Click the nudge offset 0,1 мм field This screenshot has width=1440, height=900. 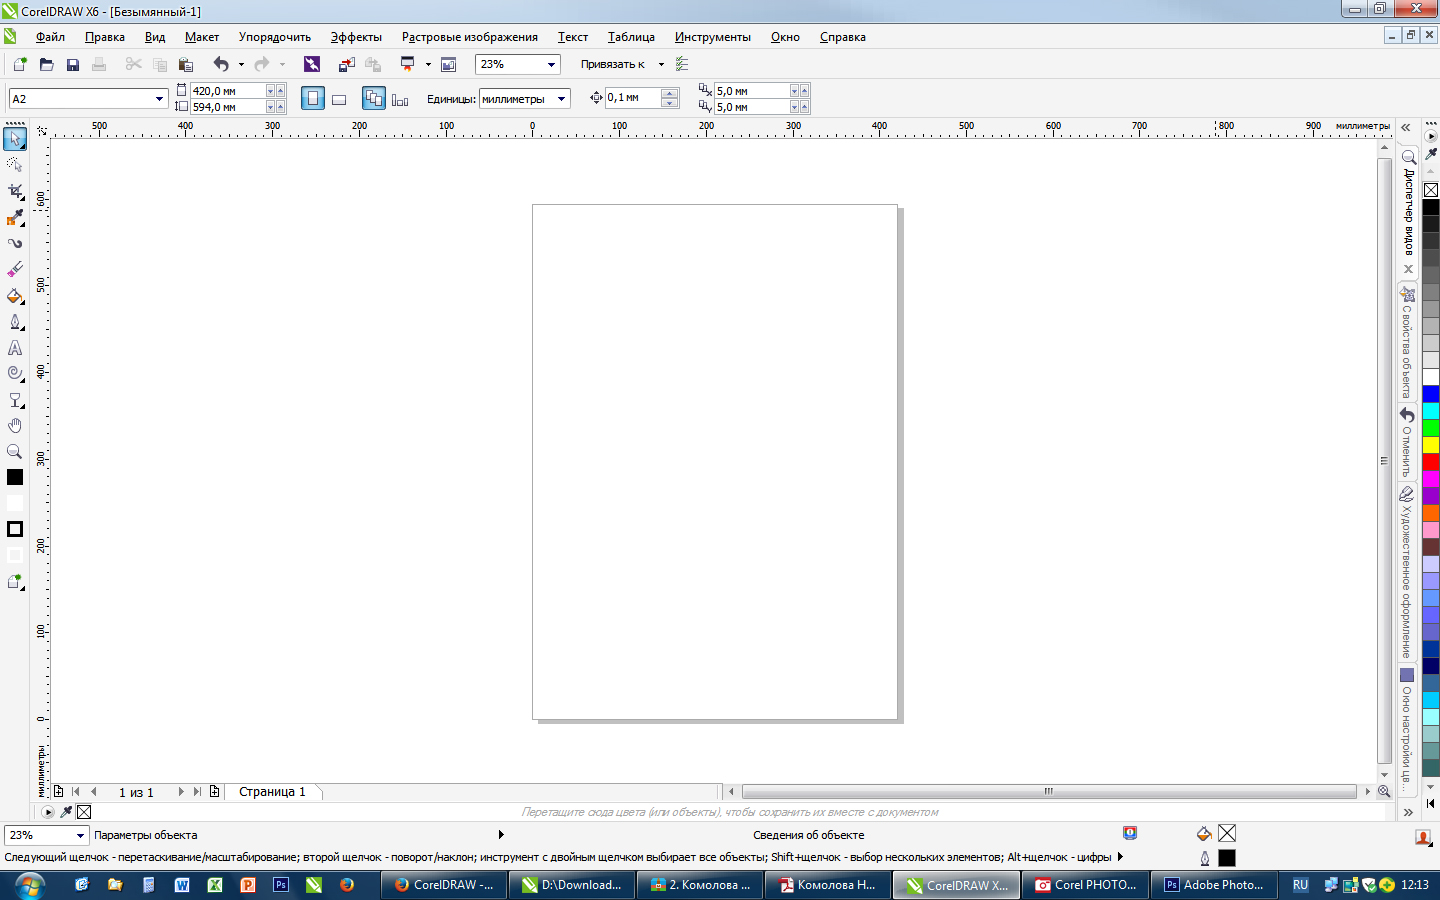[x=633, y=98]
